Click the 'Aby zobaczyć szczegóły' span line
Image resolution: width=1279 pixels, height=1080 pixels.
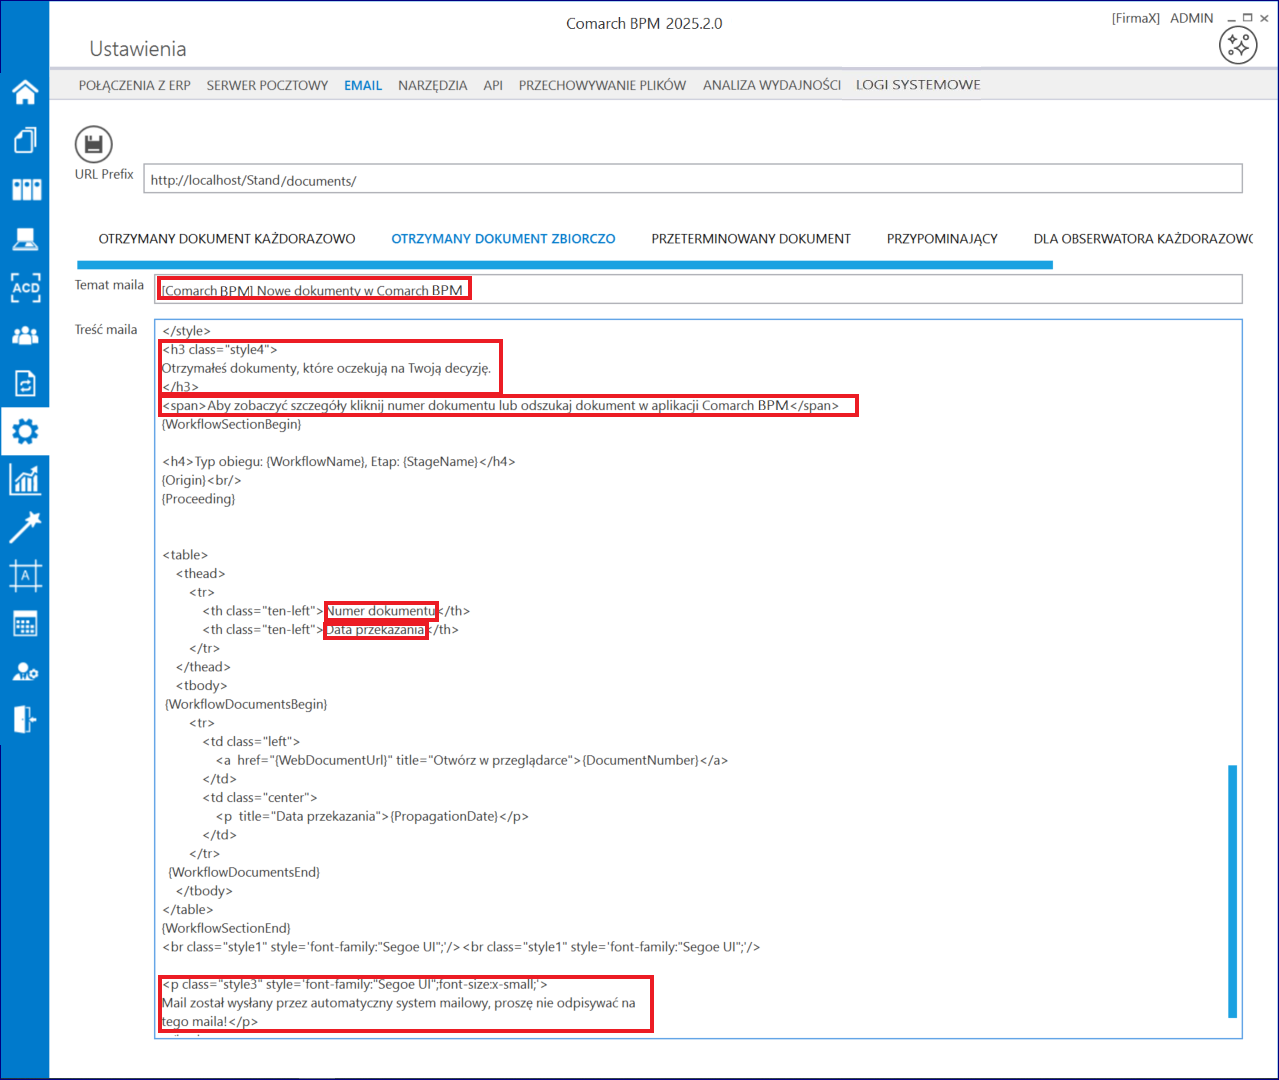pyautogui.click(x=500, y=406)
